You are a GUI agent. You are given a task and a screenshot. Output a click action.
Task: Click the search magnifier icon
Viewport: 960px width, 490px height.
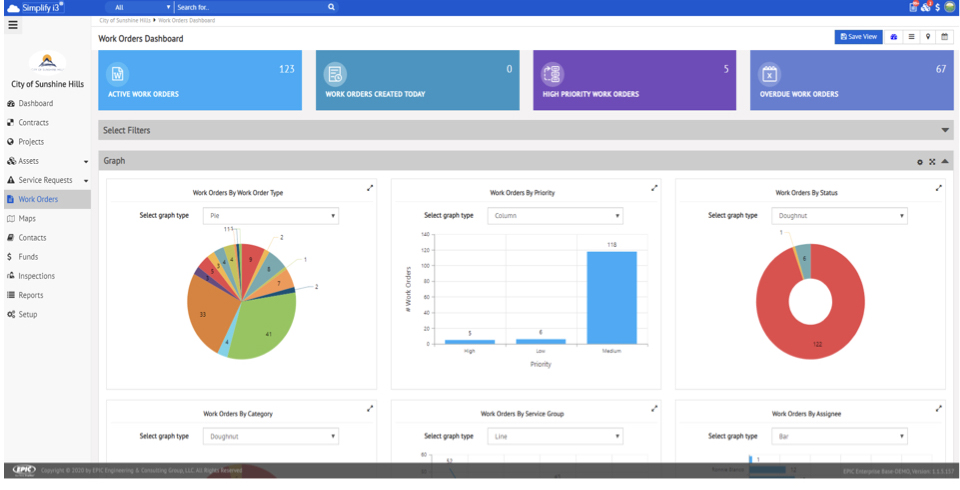(x=331, y=7)
